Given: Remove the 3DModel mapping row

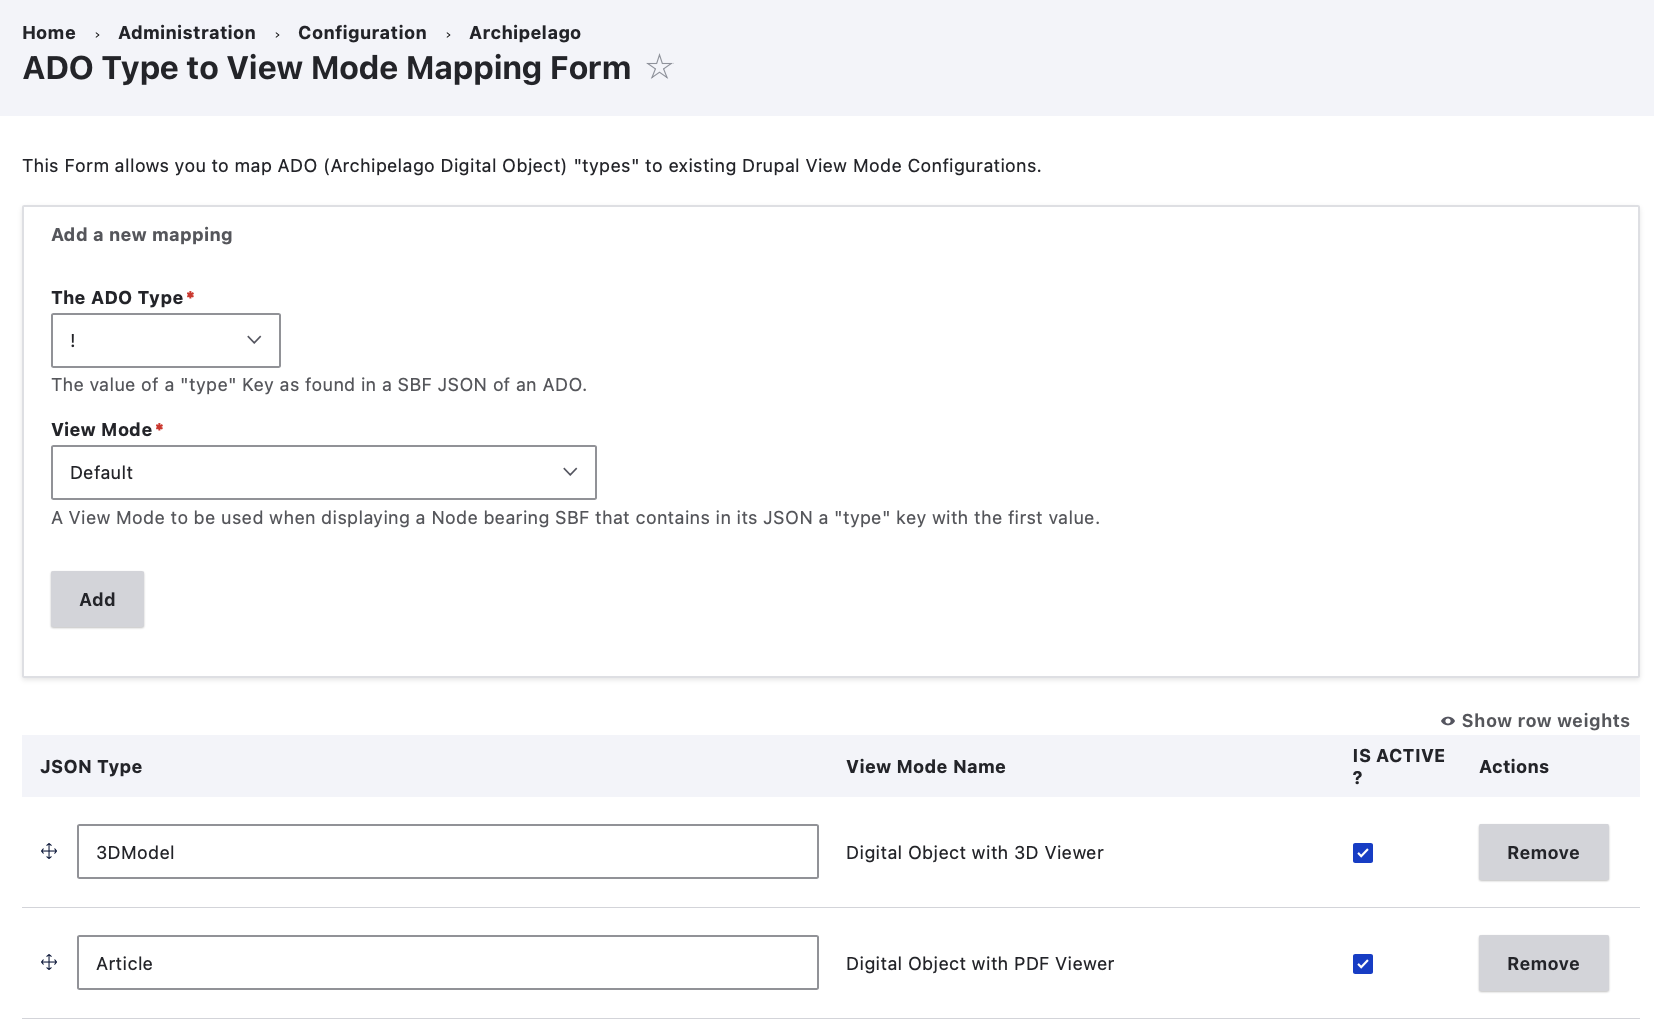Looking at the screenshot, I should pos(1543,853).
